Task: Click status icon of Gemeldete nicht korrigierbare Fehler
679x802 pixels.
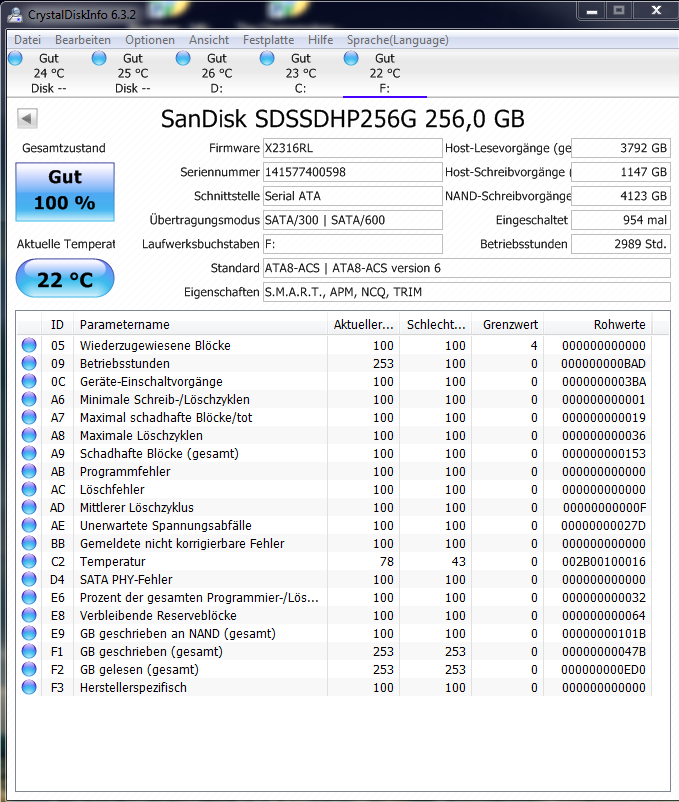Action: click(29, 543)
